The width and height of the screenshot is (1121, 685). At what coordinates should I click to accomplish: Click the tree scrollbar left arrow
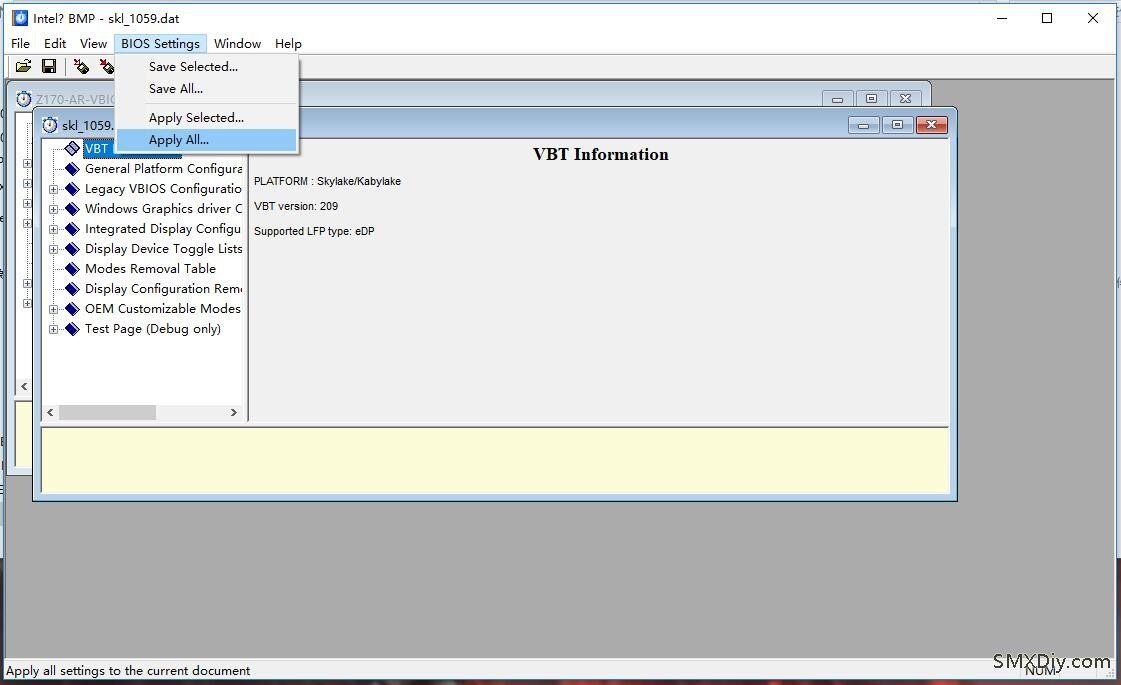pos(50,413)
